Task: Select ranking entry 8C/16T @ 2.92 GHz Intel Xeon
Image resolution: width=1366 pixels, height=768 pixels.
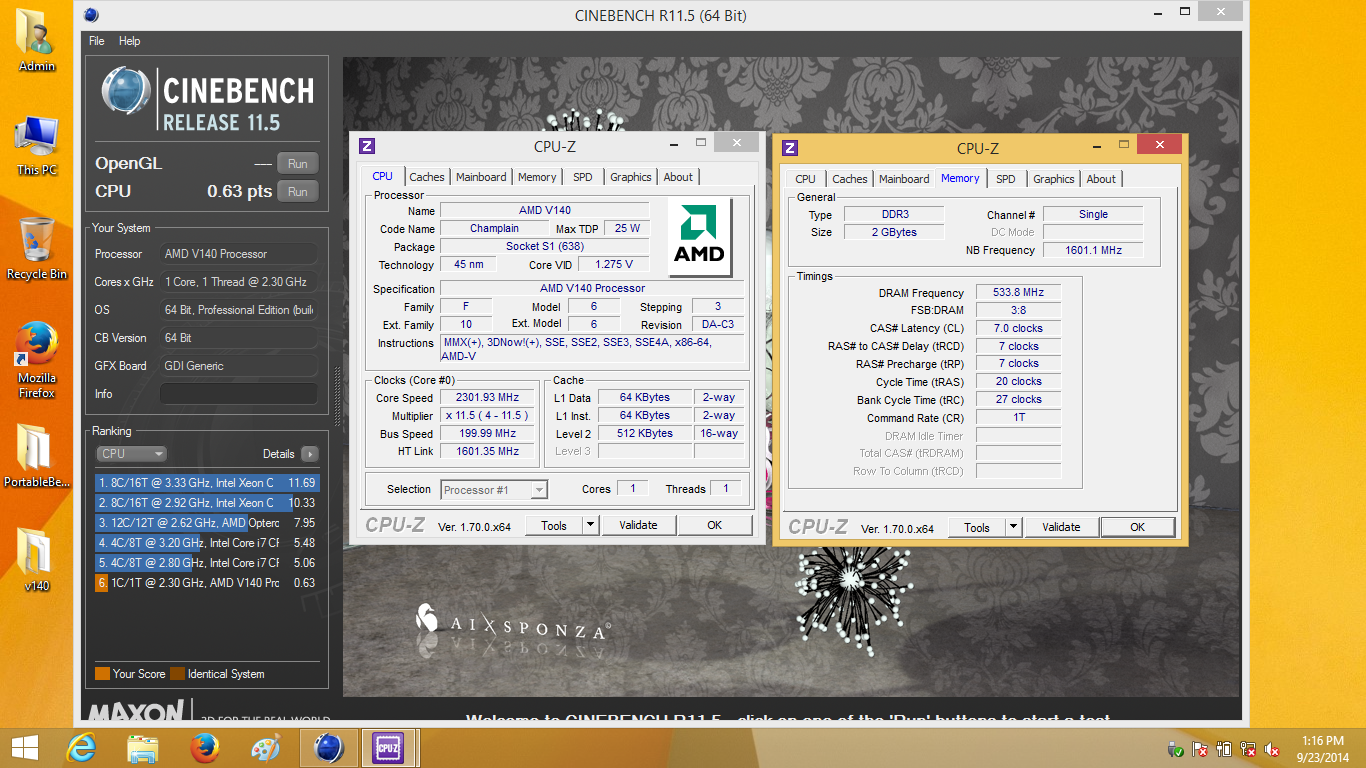Action: point(207,503)
